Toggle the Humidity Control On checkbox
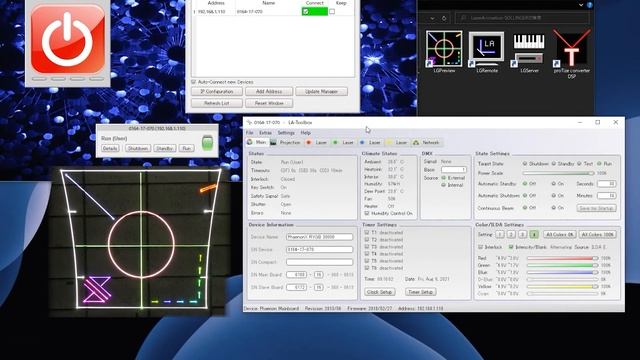The width and height of the screenshot is (640, 360). coord(367,213)
